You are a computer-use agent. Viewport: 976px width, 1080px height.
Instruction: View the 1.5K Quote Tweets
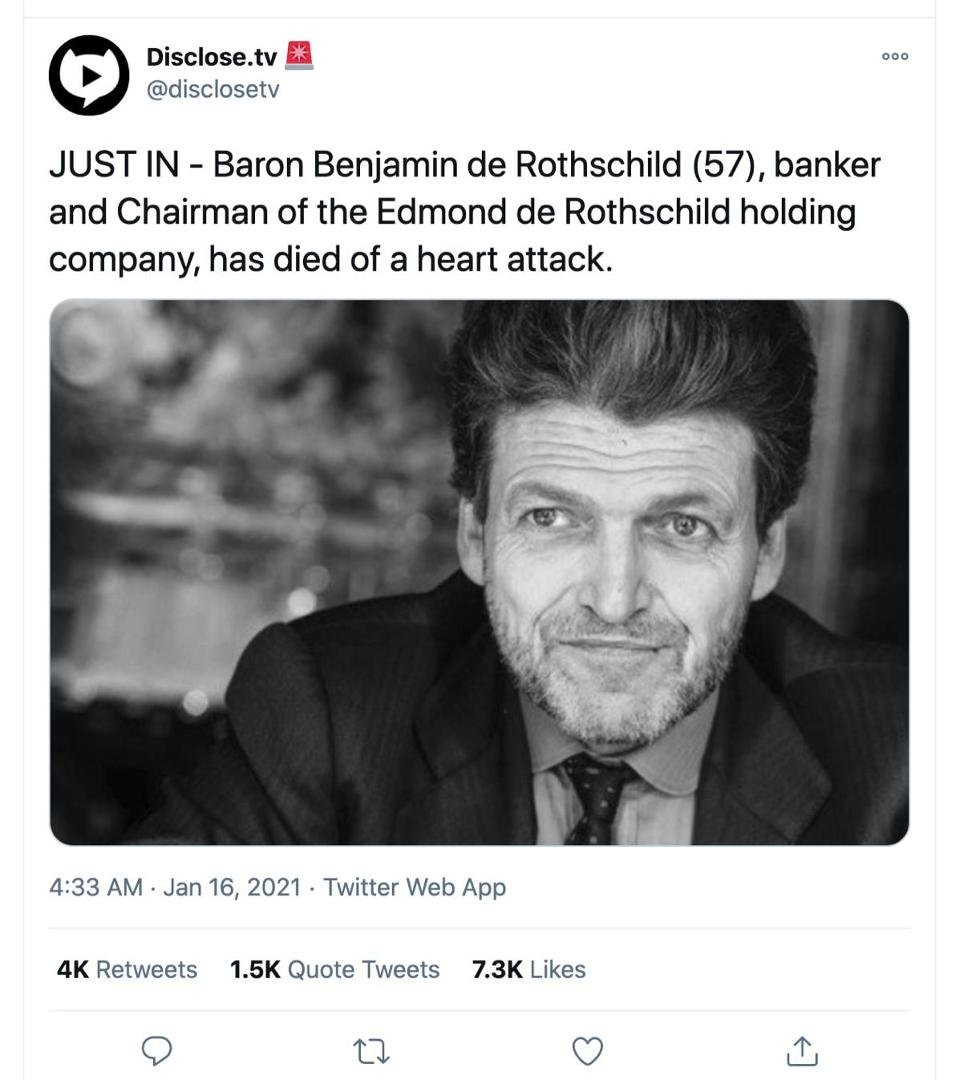coord(335,969)
